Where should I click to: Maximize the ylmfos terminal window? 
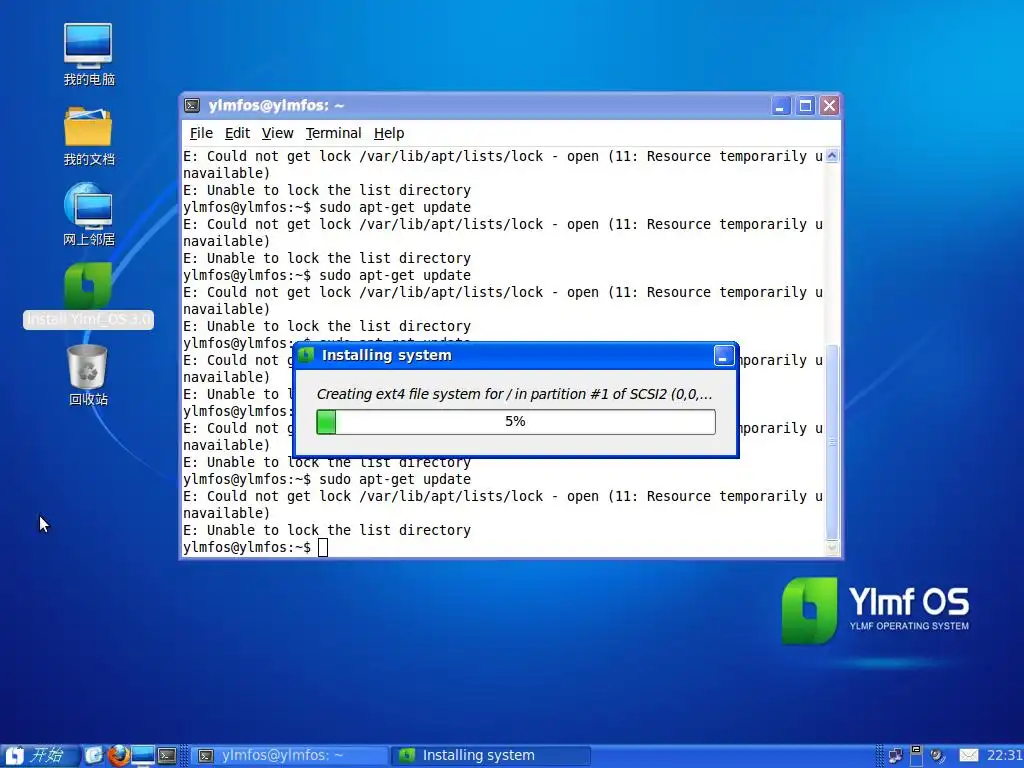tap(805, 106)
